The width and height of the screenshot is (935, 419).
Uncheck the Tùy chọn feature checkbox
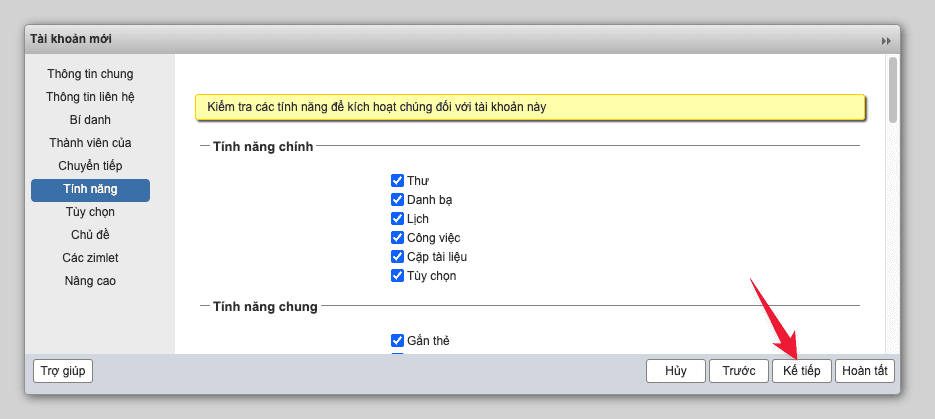(x=397, y=276)
